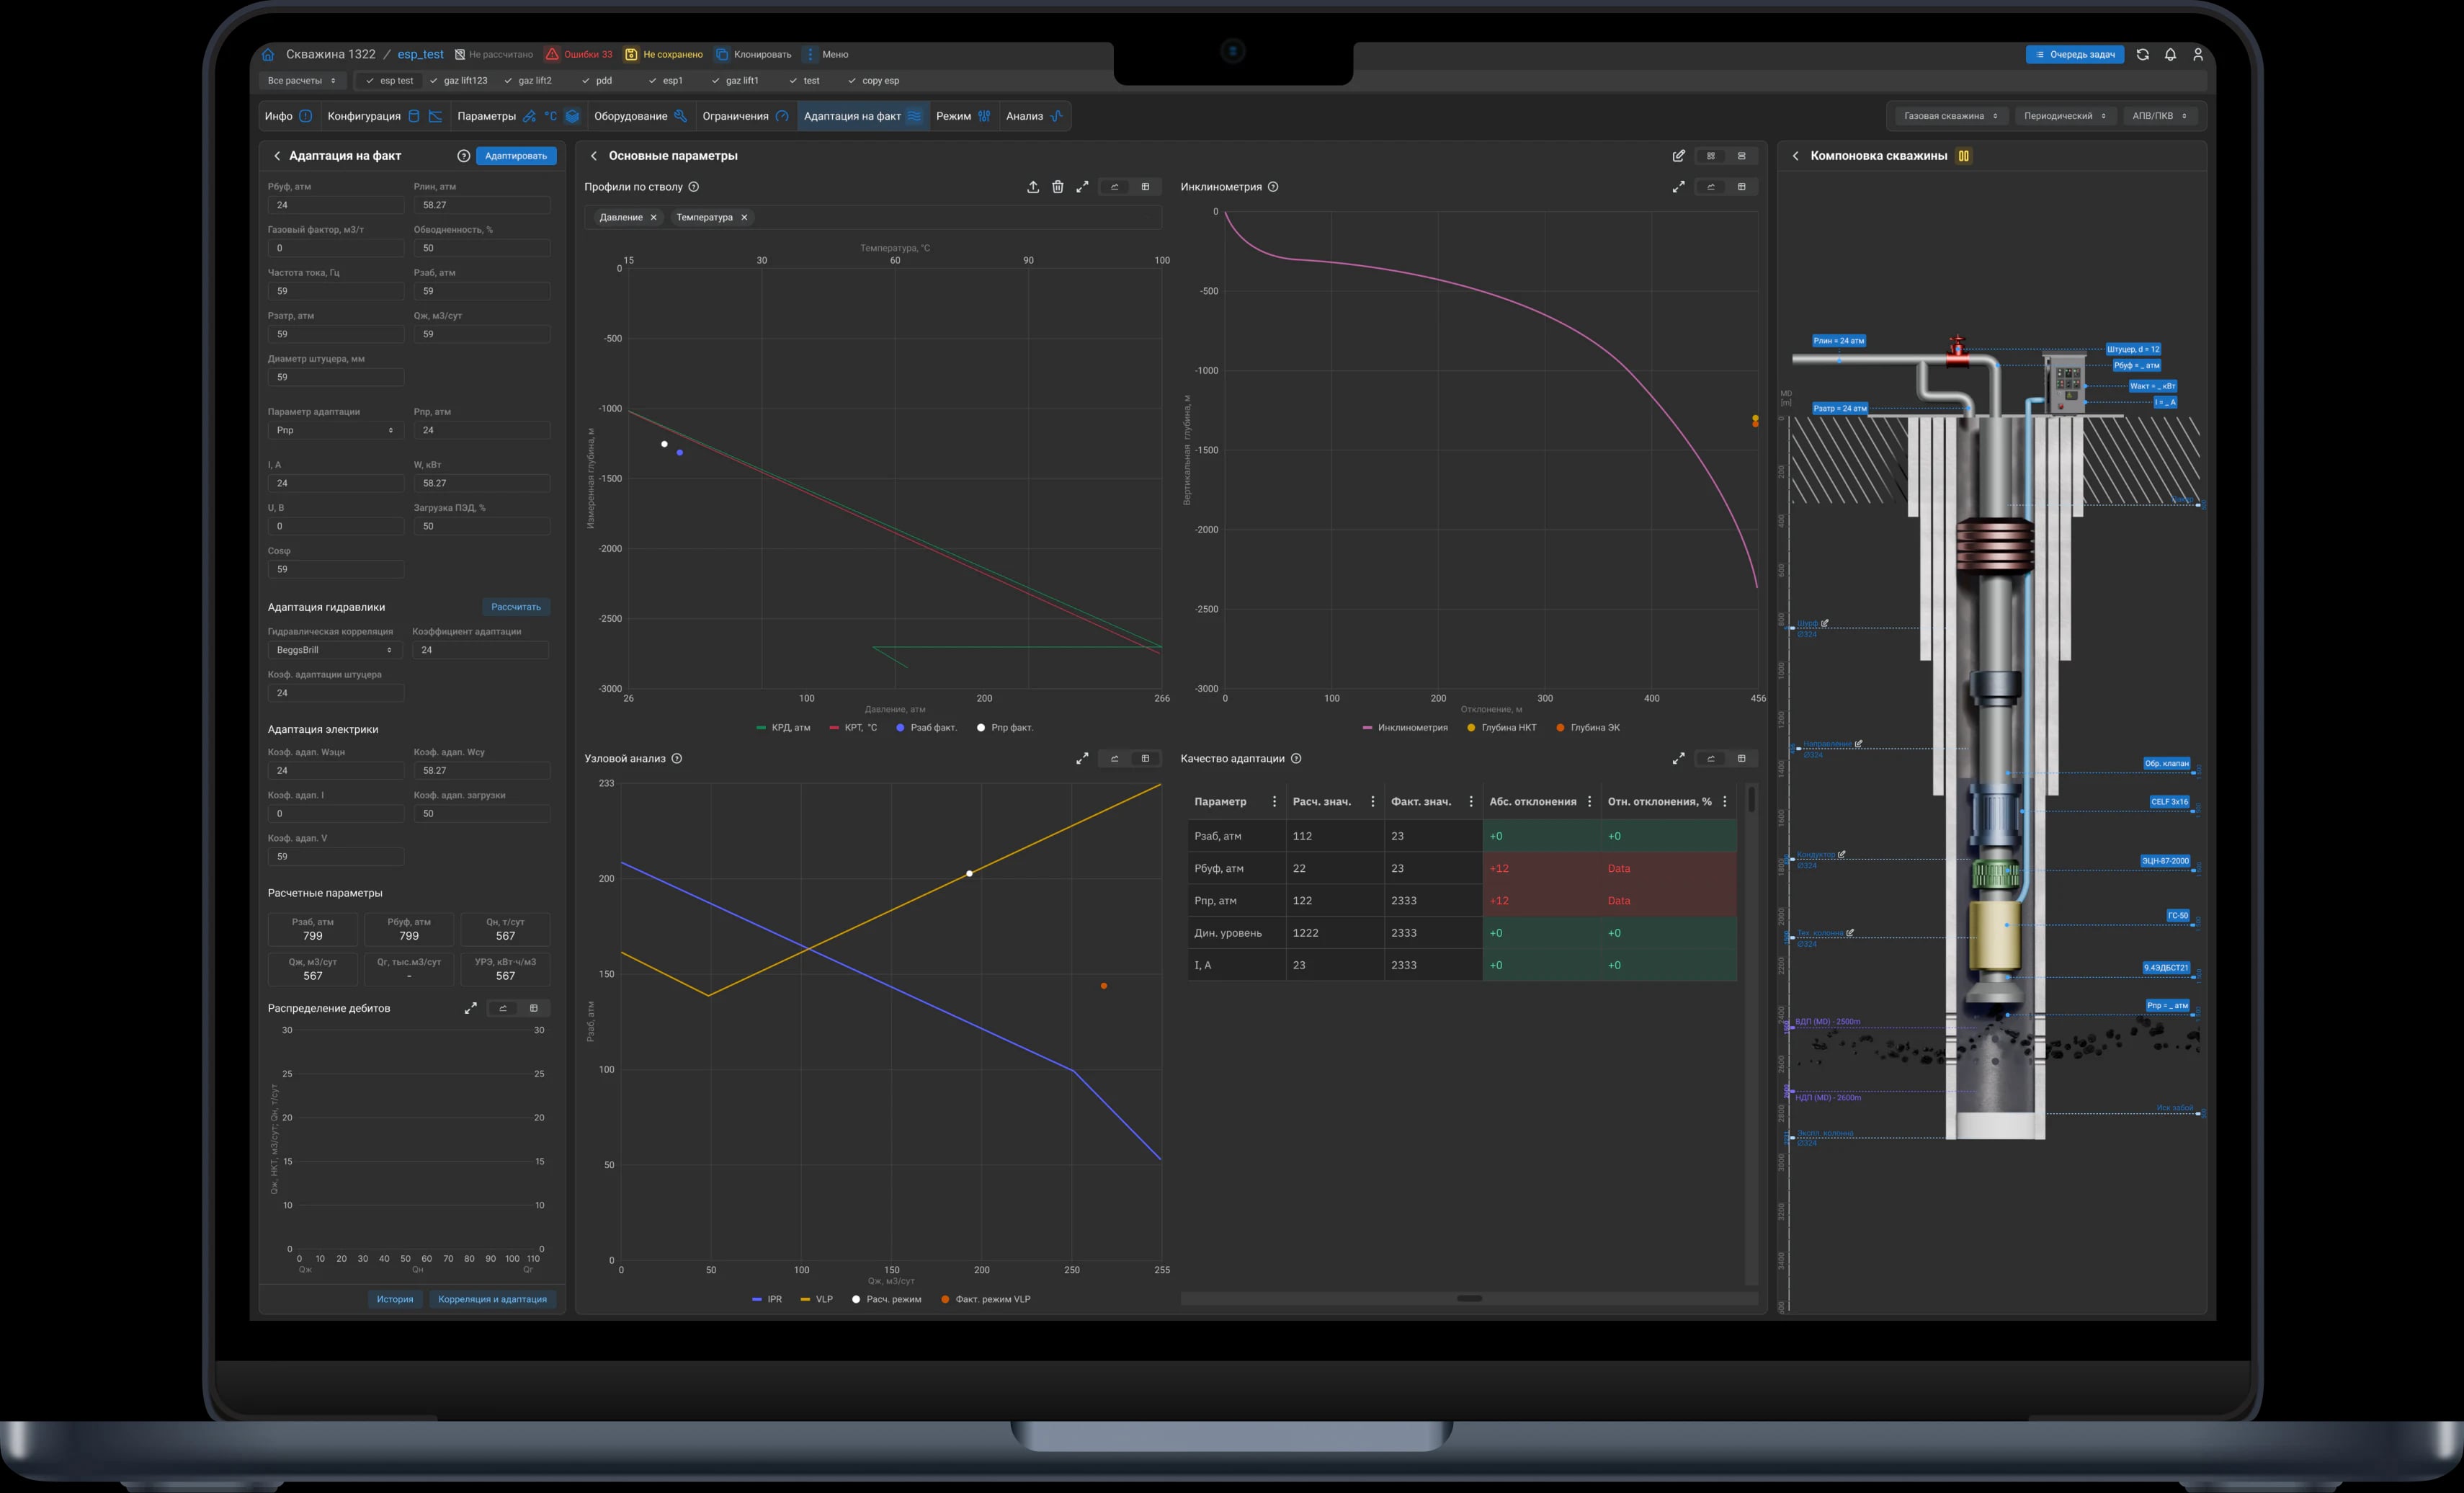Delete the Профили по стволу chart with the trash icon
Image resolution: width=2464 pixels, height=1493 pixels.
(x=1057, y=187)
